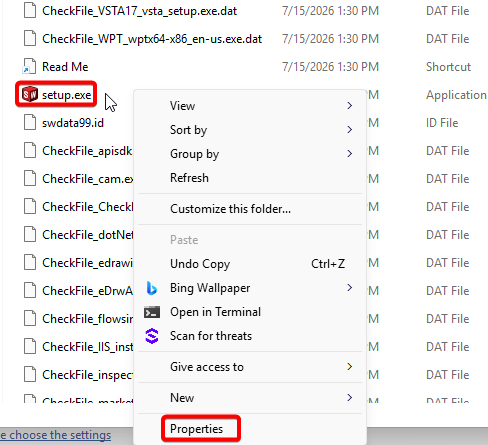The height and width of the screenshot is (445, 488).
Task: Expand the Sort by submenu arrow
Action: click(x=349, y=130)
